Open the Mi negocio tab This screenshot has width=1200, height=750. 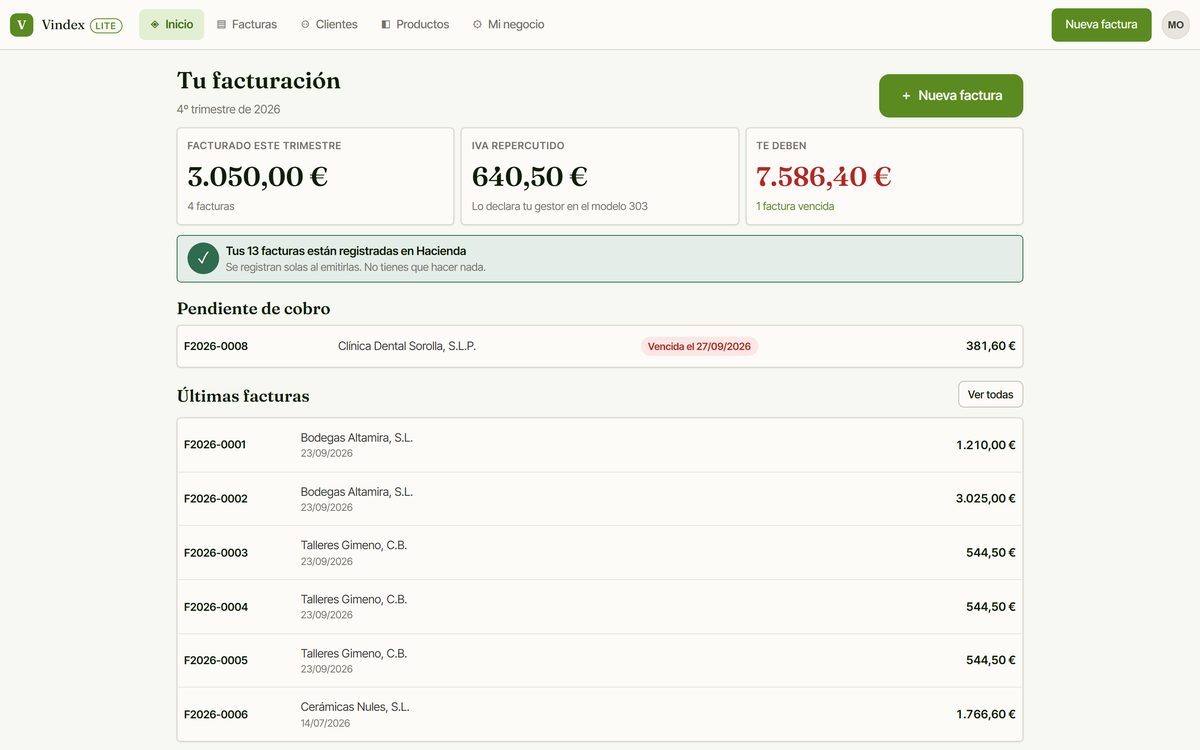click(x=508, y=25)
